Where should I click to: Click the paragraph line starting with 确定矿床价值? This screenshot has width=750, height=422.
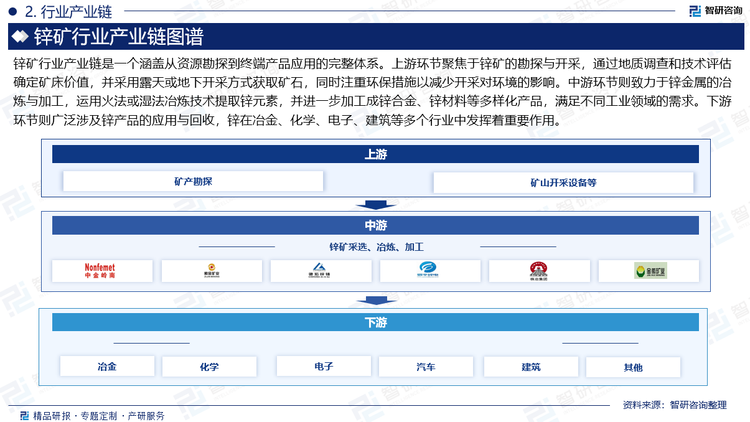click(372, 82)
